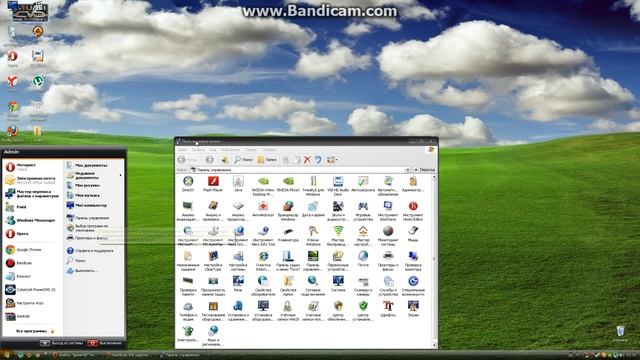Open Электронная почта in Start menu
640x360 pixels.
click(32, 180)
